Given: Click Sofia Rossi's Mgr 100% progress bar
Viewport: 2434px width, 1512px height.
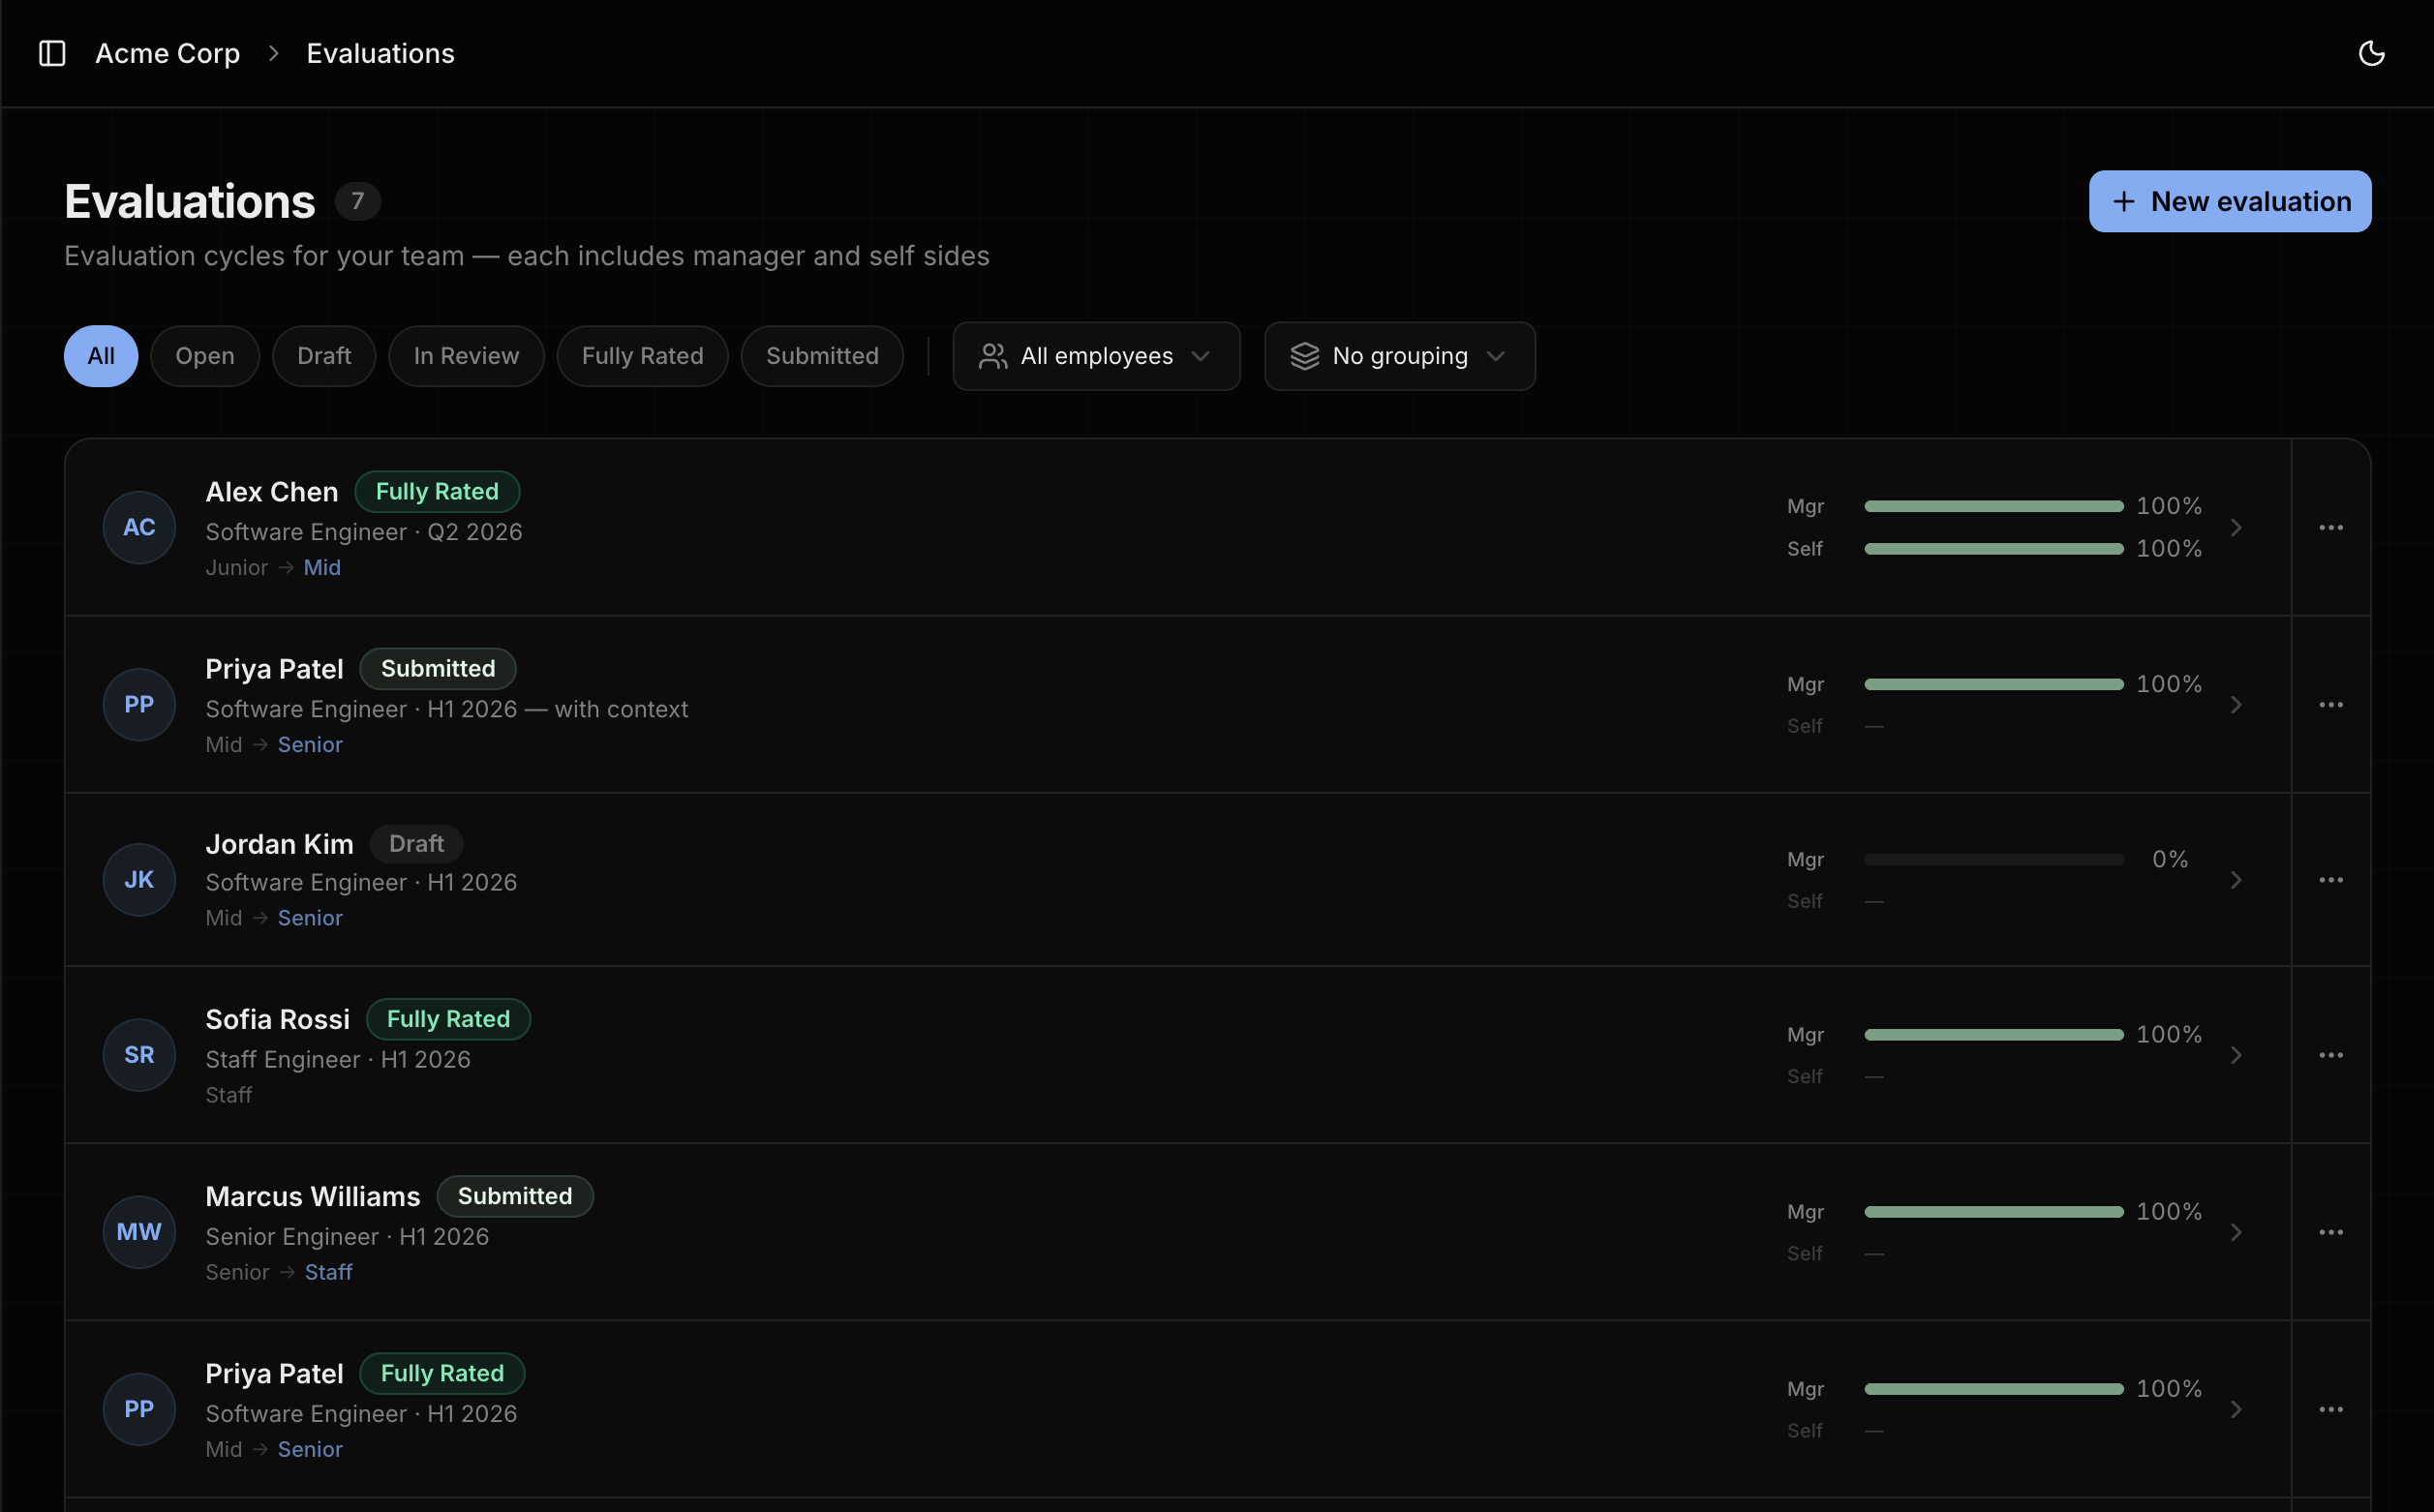Looking at the screenshot, I should pyautogui.click(x=1993, y=1034).
